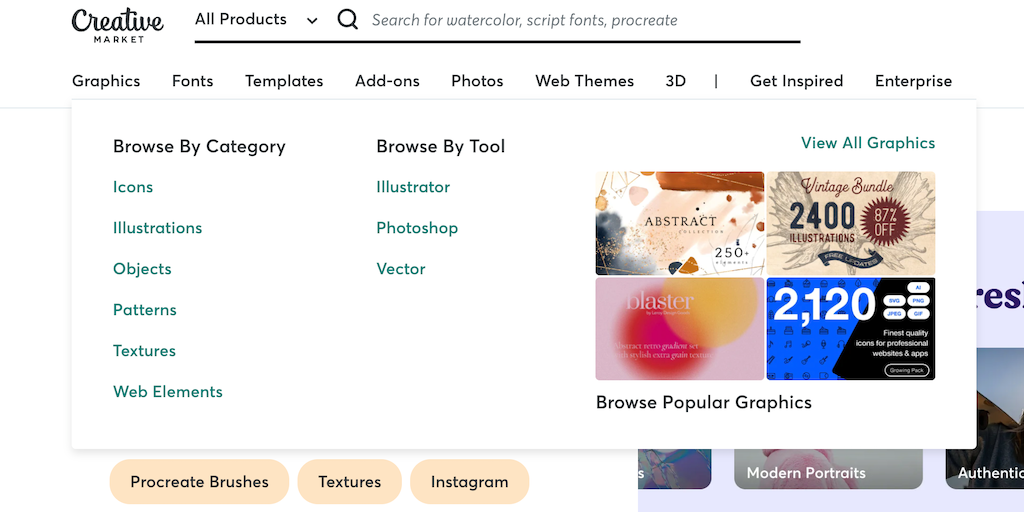This screenshot has height=512, width=1024.
Task: Expand the All Products dropdown
Action: (x=256, y=20)
